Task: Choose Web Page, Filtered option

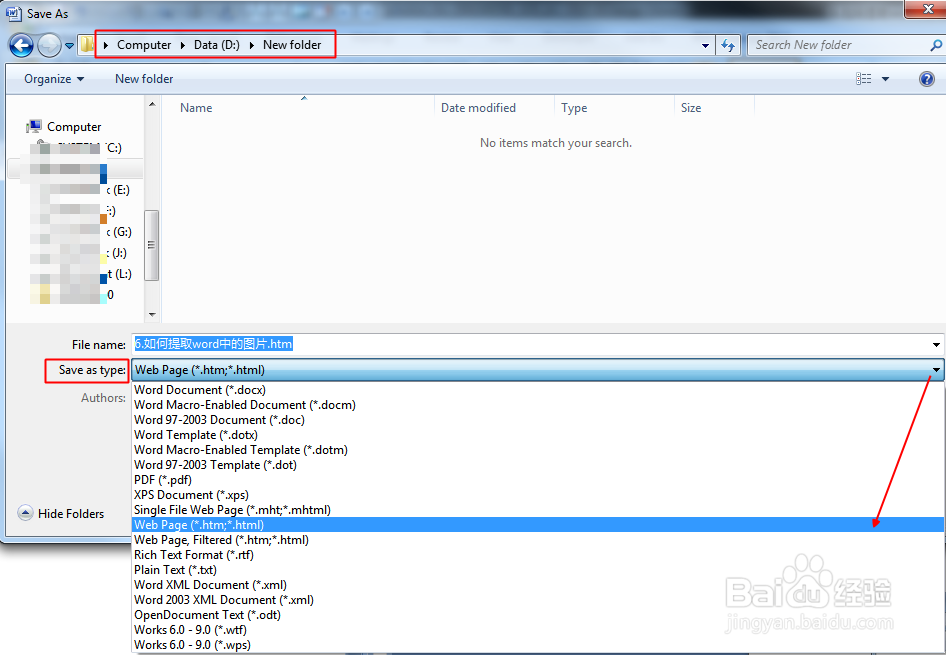Action: click(538, 540)
